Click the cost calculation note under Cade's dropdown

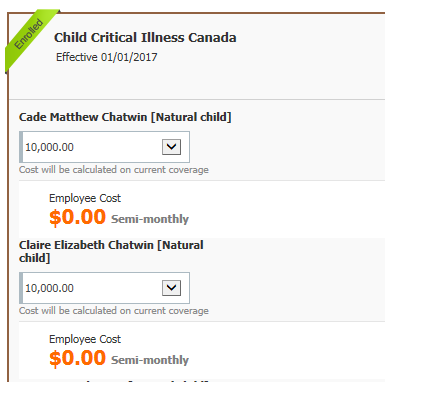pyautogui.click(x=114, y=170)
